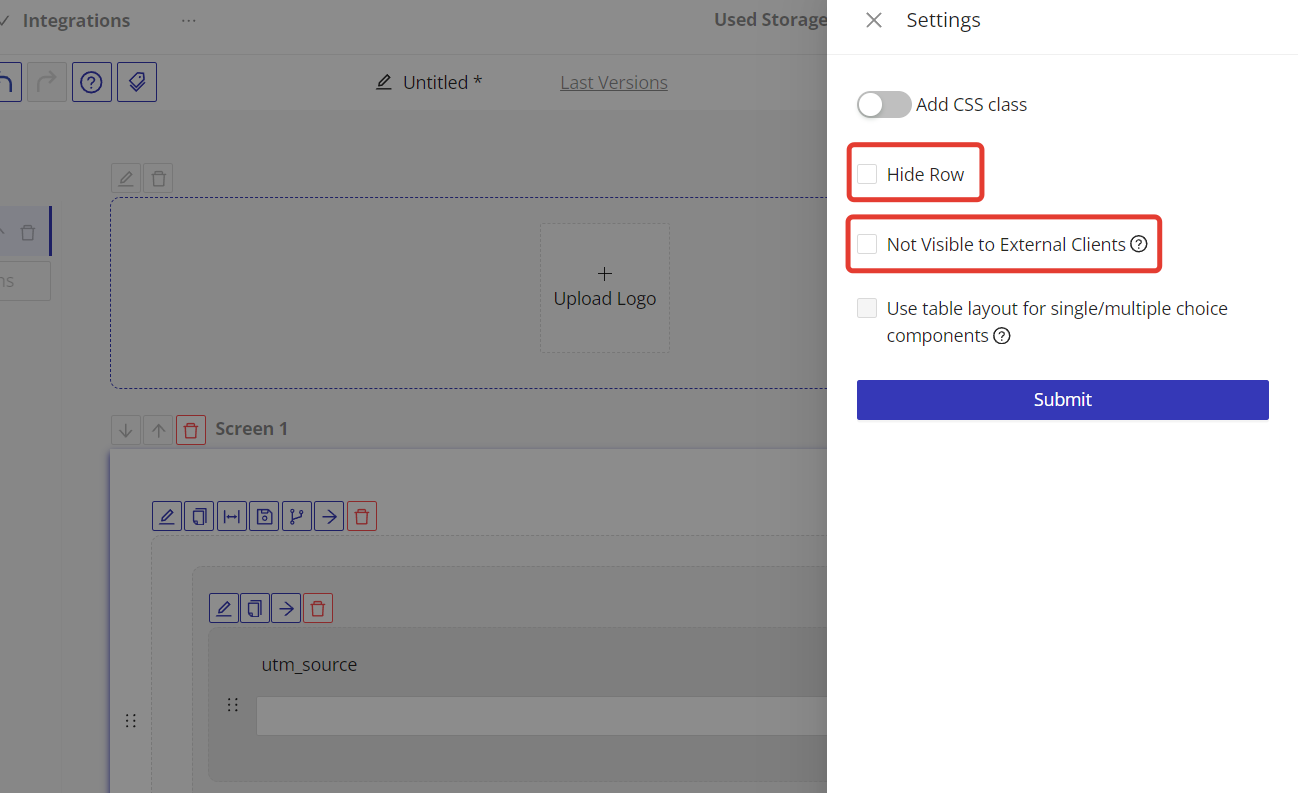This screenshot has height=793, width=1298.
Task: Move Screen 1 down with the arrow
Action: pyautogui.click(x=126, y=431)
